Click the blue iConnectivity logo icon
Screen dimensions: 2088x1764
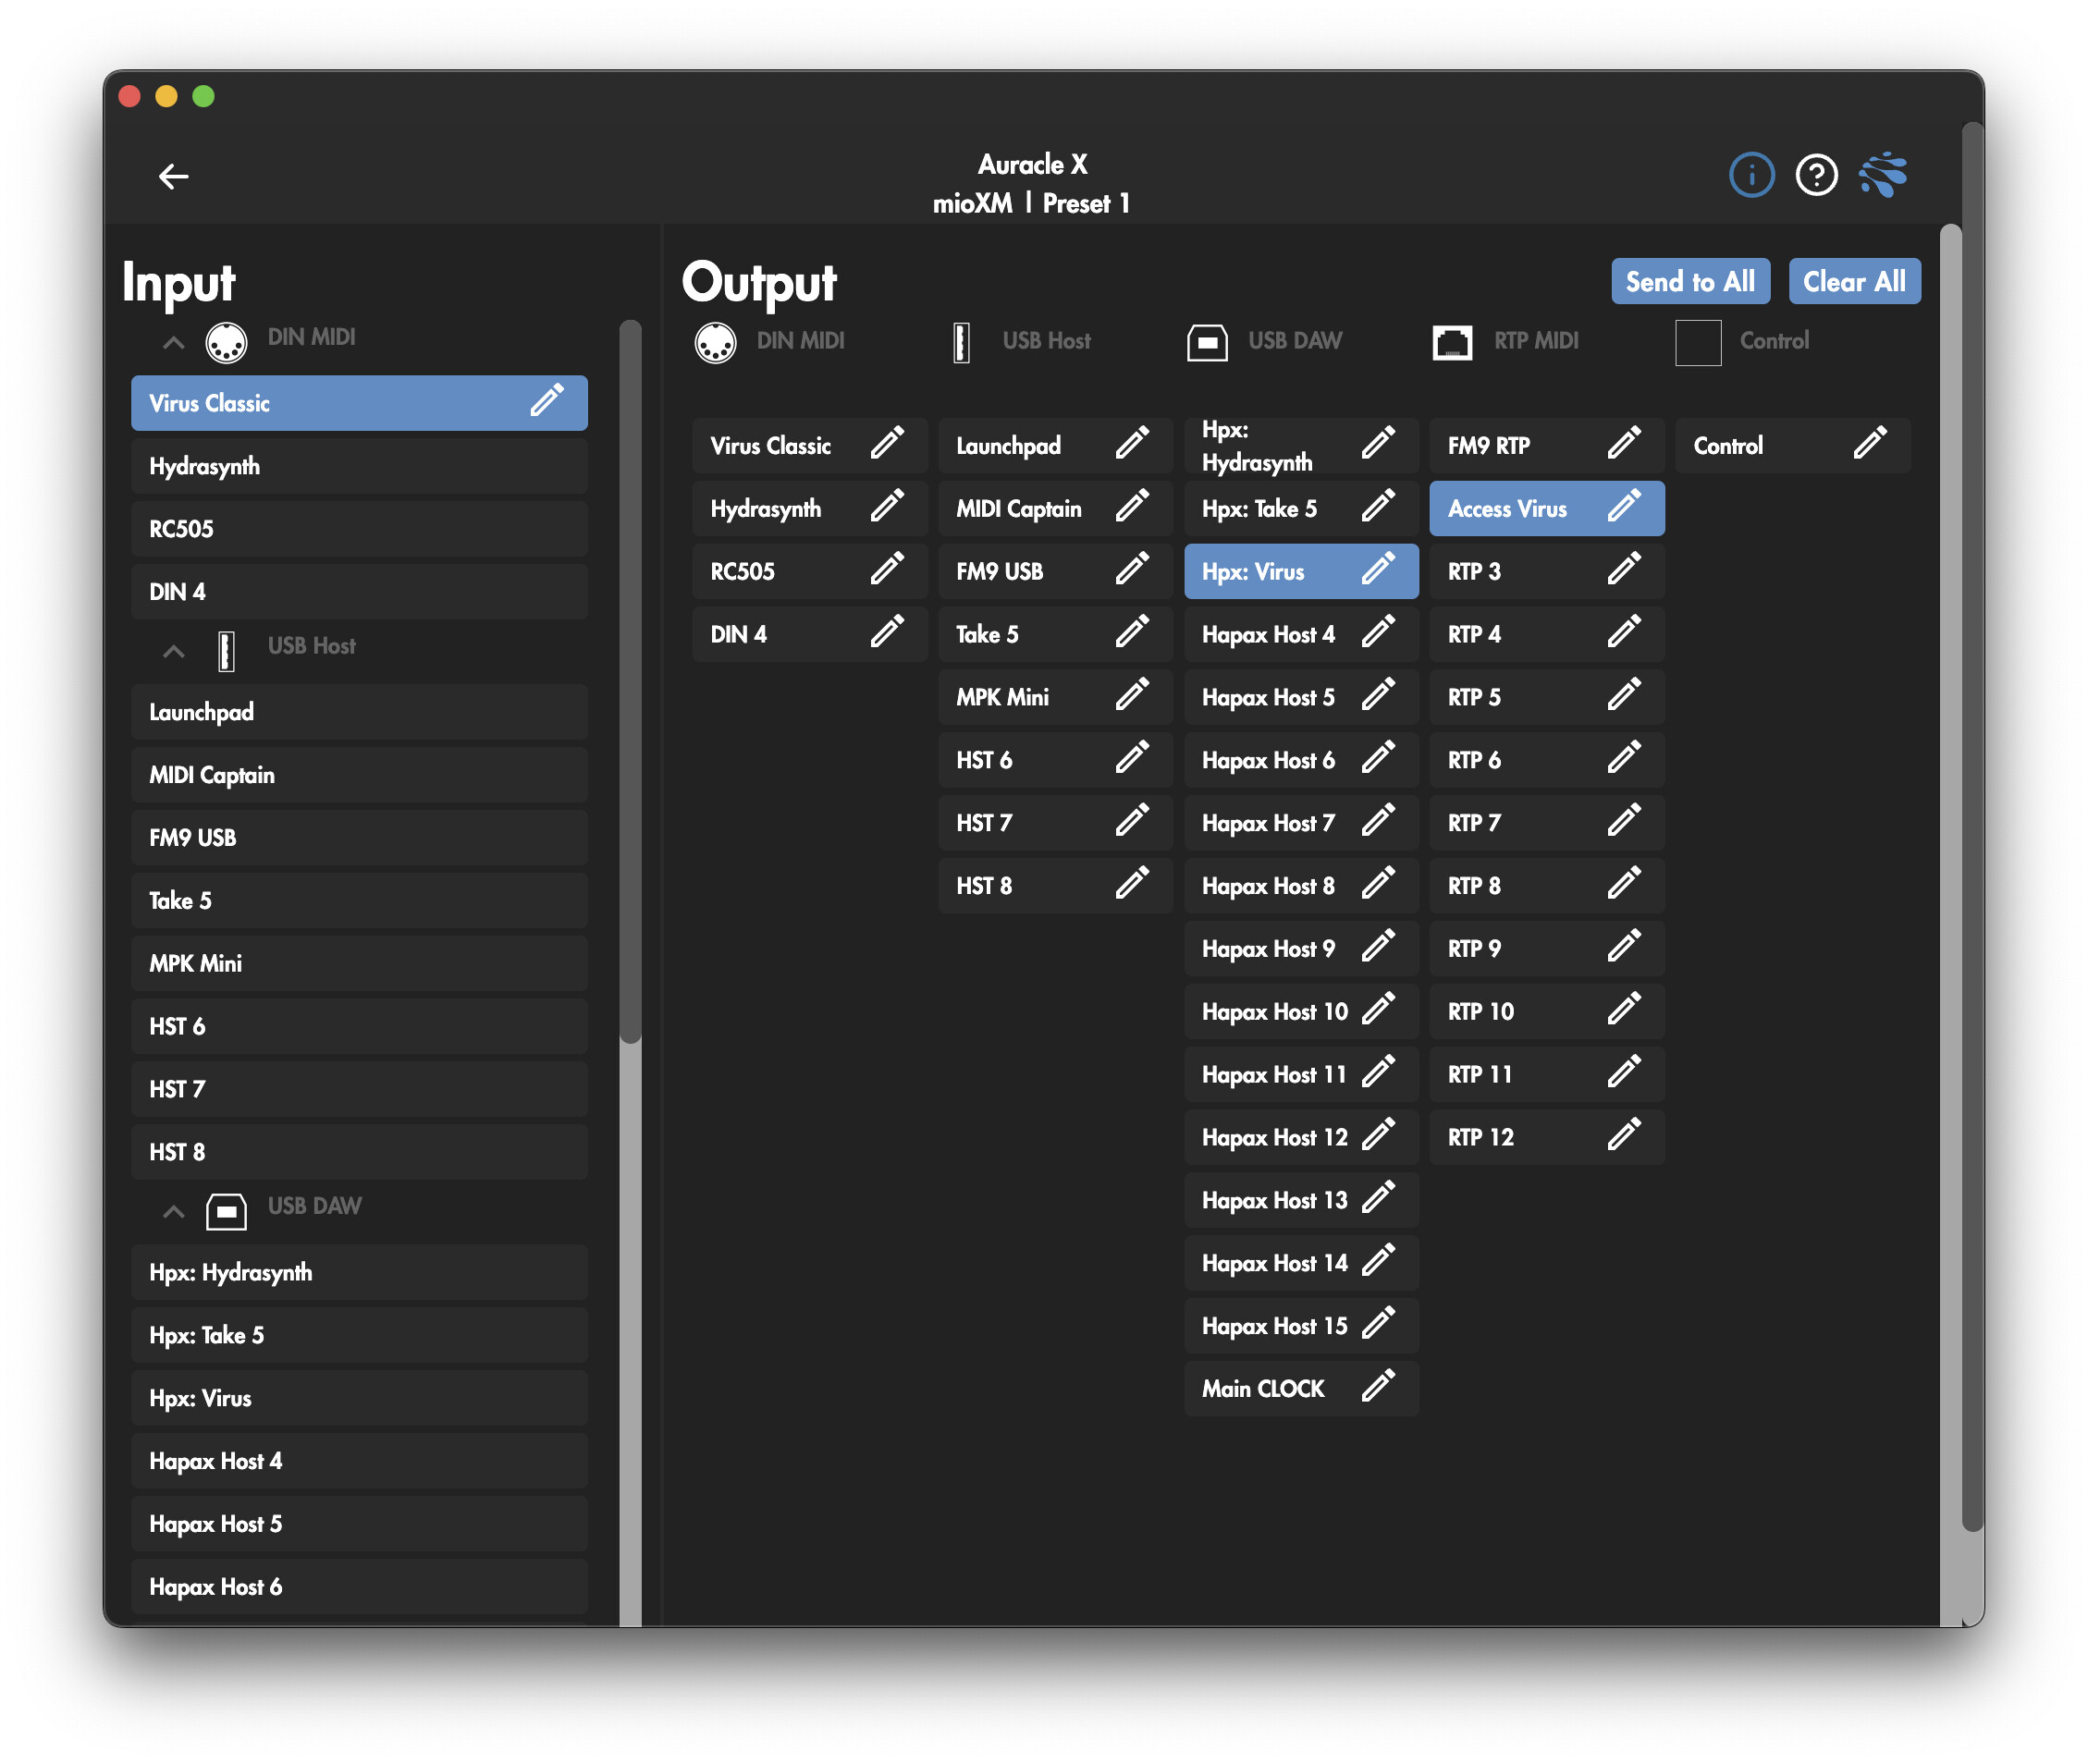pos(1883,175)
